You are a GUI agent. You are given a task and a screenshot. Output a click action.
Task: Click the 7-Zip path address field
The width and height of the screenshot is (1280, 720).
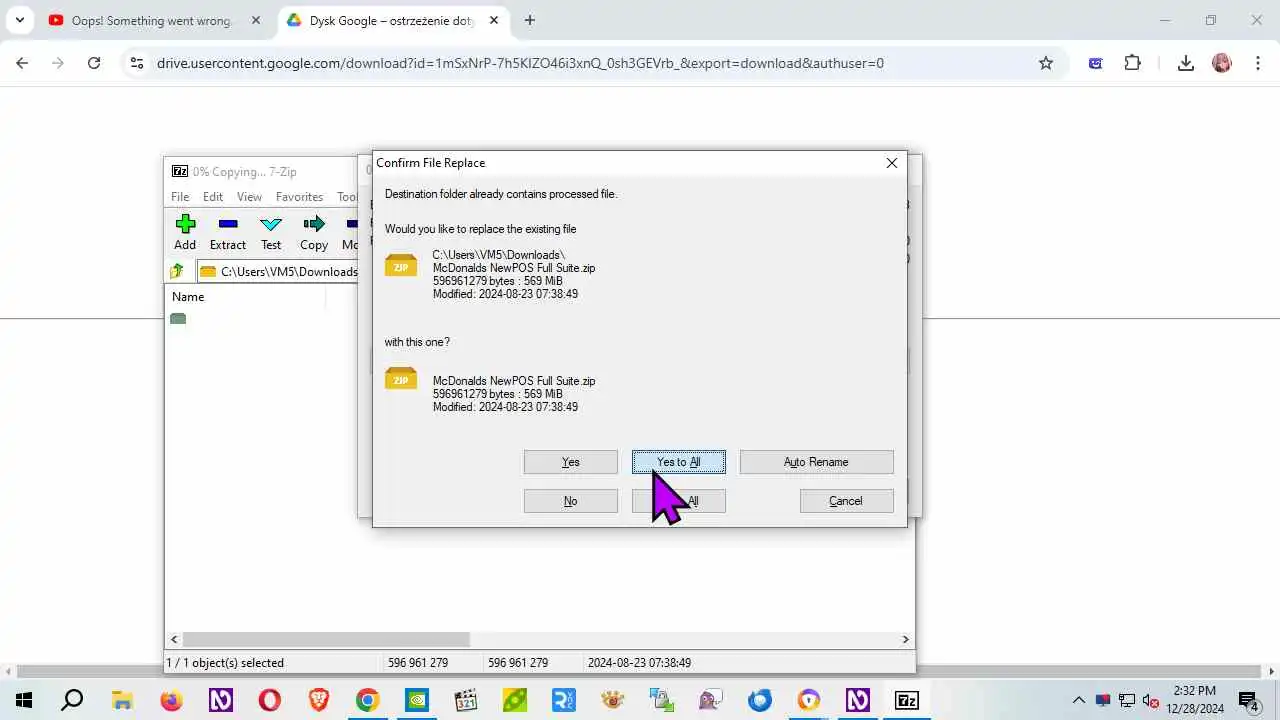(x=278, y=271)
